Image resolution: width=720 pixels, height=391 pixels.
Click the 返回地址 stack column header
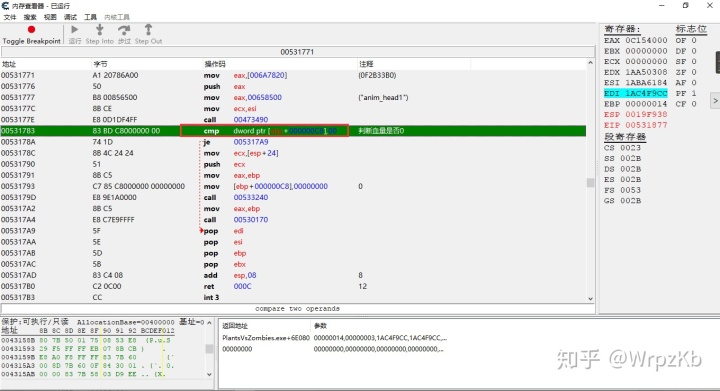tap(235, 326)
